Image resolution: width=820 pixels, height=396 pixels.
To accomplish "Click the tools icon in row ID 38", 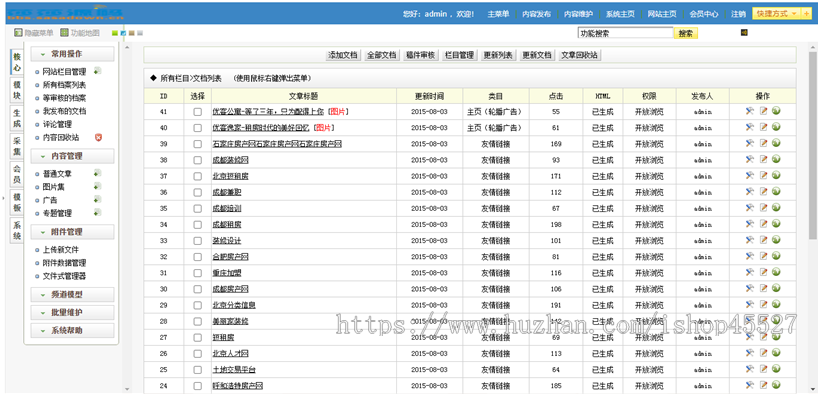I will click(749, 159).
